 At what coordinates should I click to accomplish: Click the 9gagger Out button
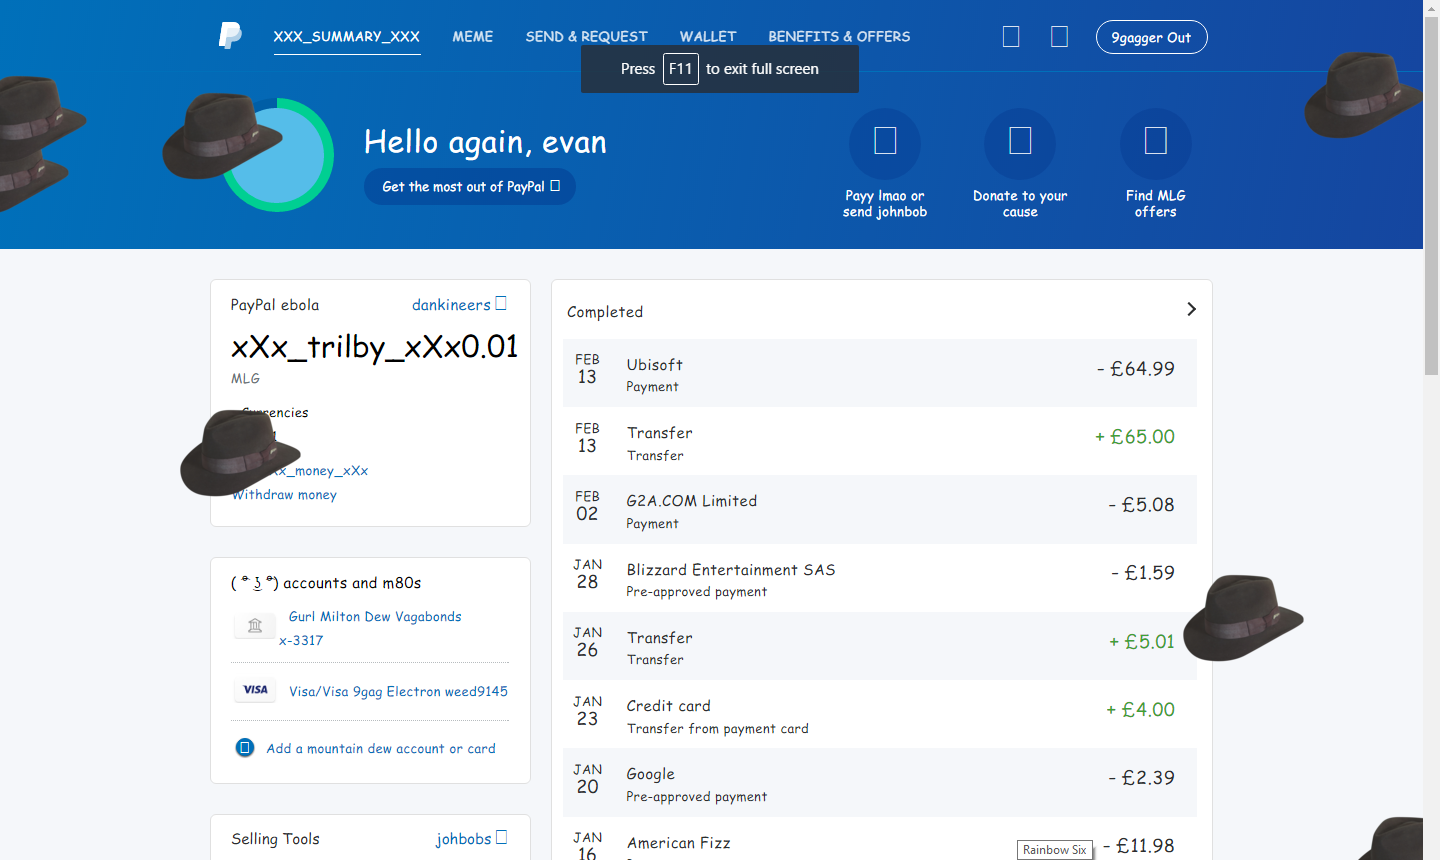pos(1152,37)
